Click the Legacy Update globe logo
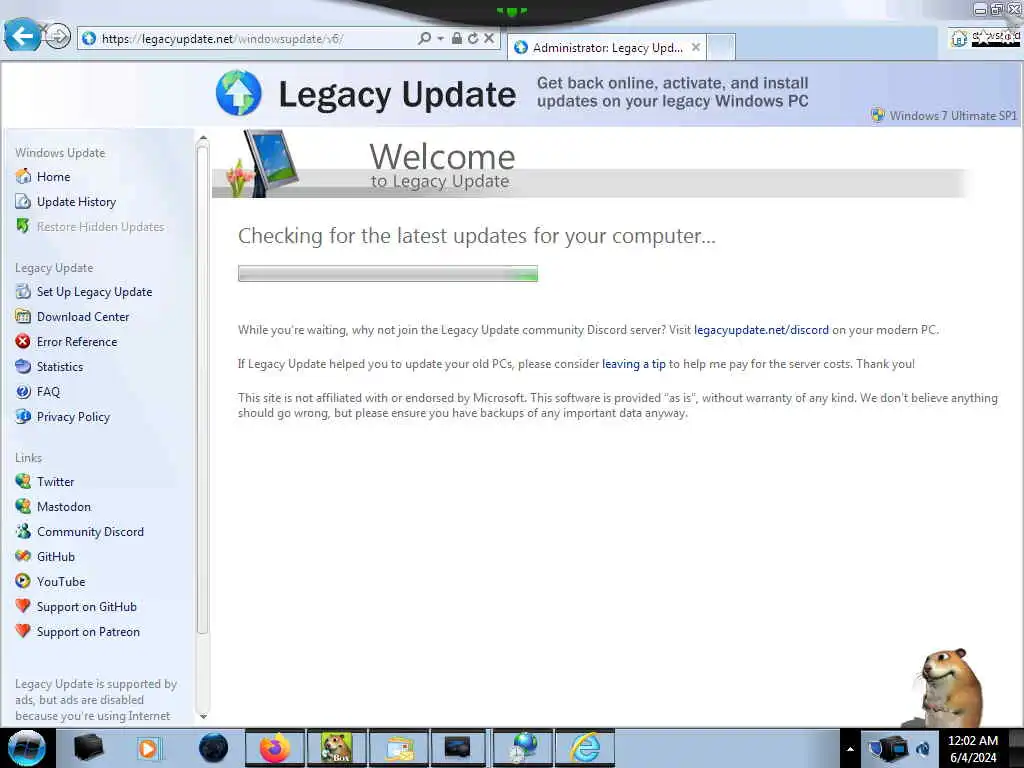Image resolution: width=1024 pixels, height=768 pixels. coord(238,93)
